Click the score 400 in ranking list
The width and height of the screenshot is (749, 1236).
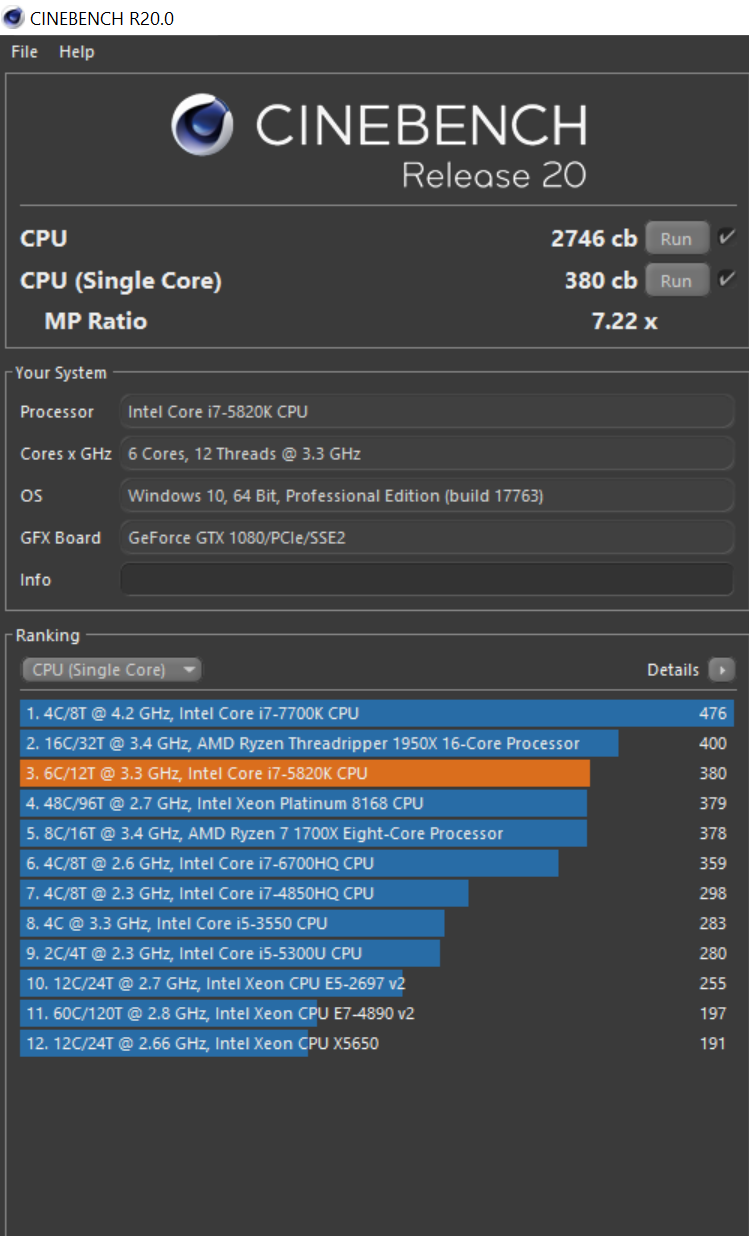pyautogui.click(x=713, y=743)
